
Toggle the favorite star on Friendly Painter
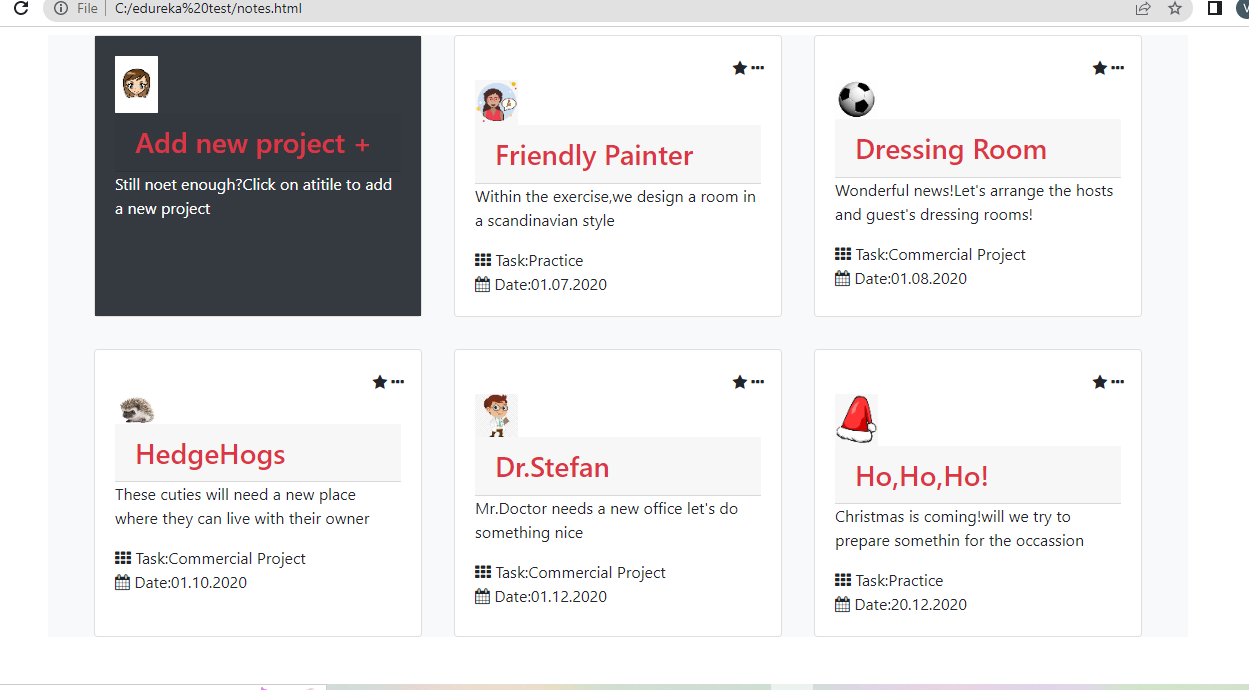(739, 67)
